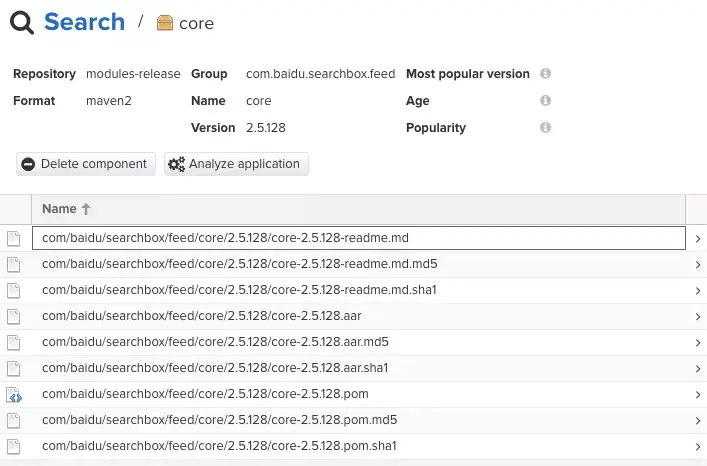
Task: Select the core breadcrumb label
Action: point(196,24)
